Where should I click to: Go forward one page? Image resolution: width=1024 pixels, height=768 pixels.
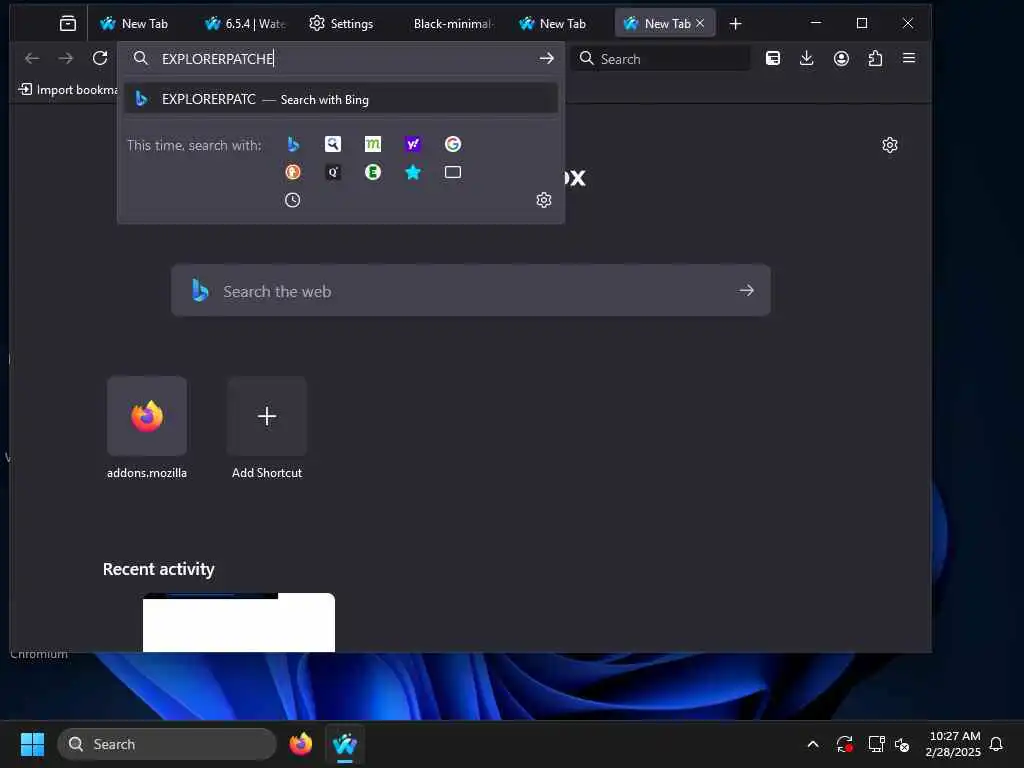click(x=66, y=59)
